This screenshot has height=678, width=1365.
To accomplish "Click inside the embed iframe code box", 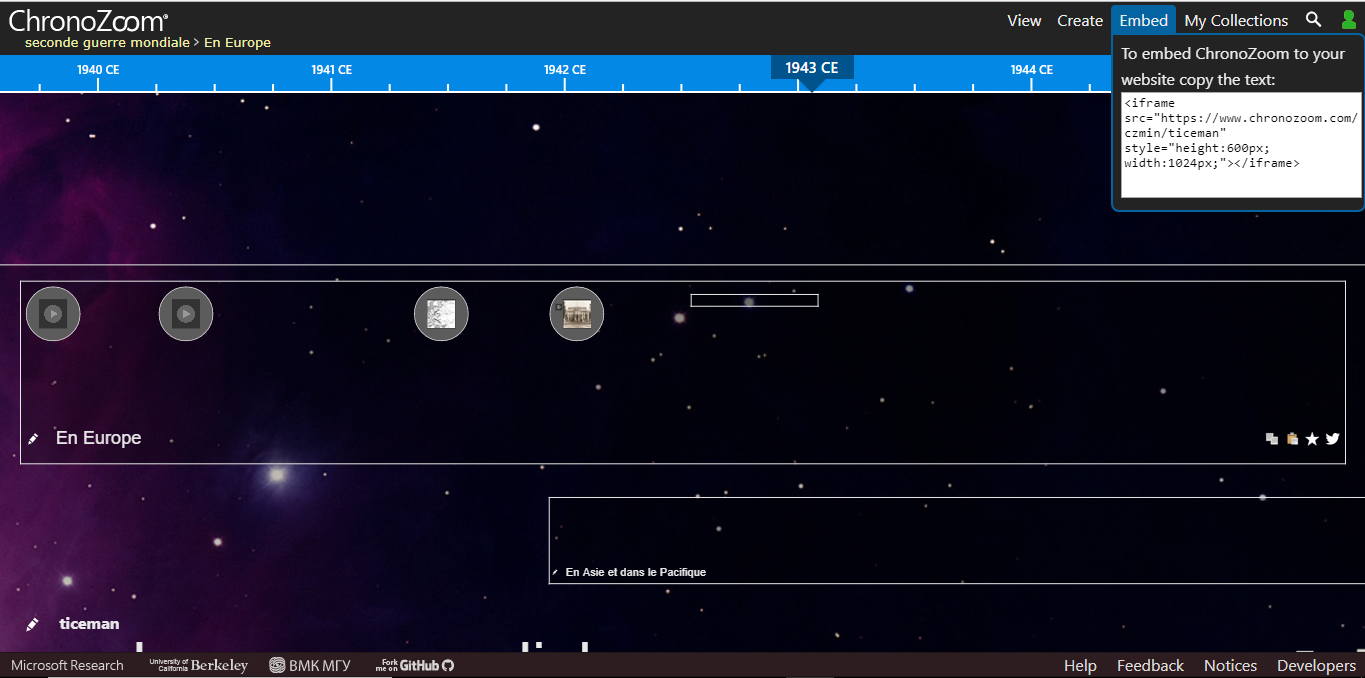I will (1241, 145).
